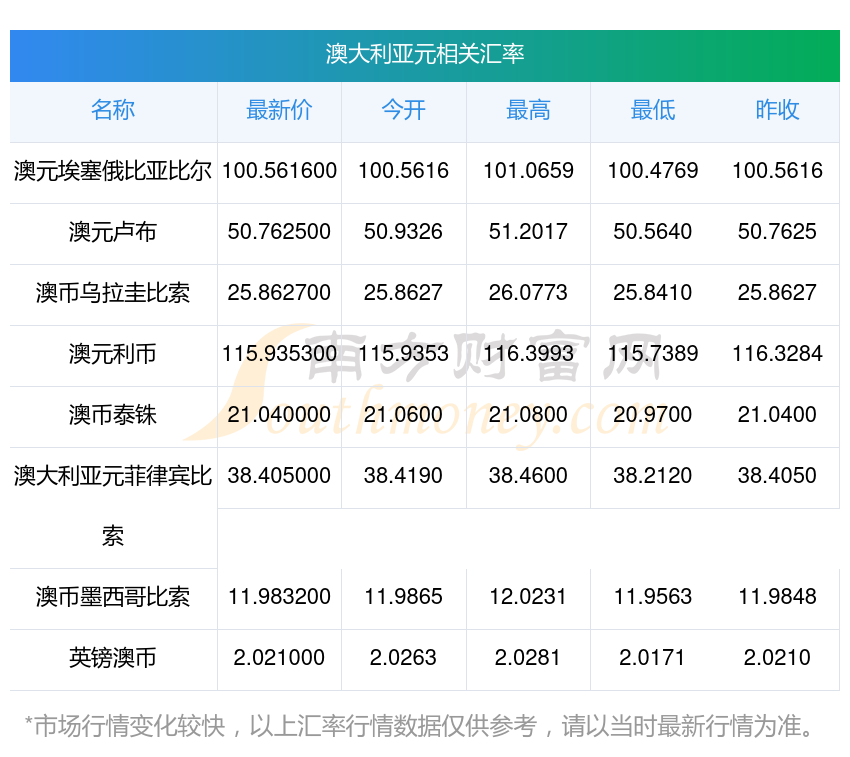Viewport: 850px width, 757px height.
Task: Select the 澳元利币 highest value 116.3993
Action: coord(528,354)
